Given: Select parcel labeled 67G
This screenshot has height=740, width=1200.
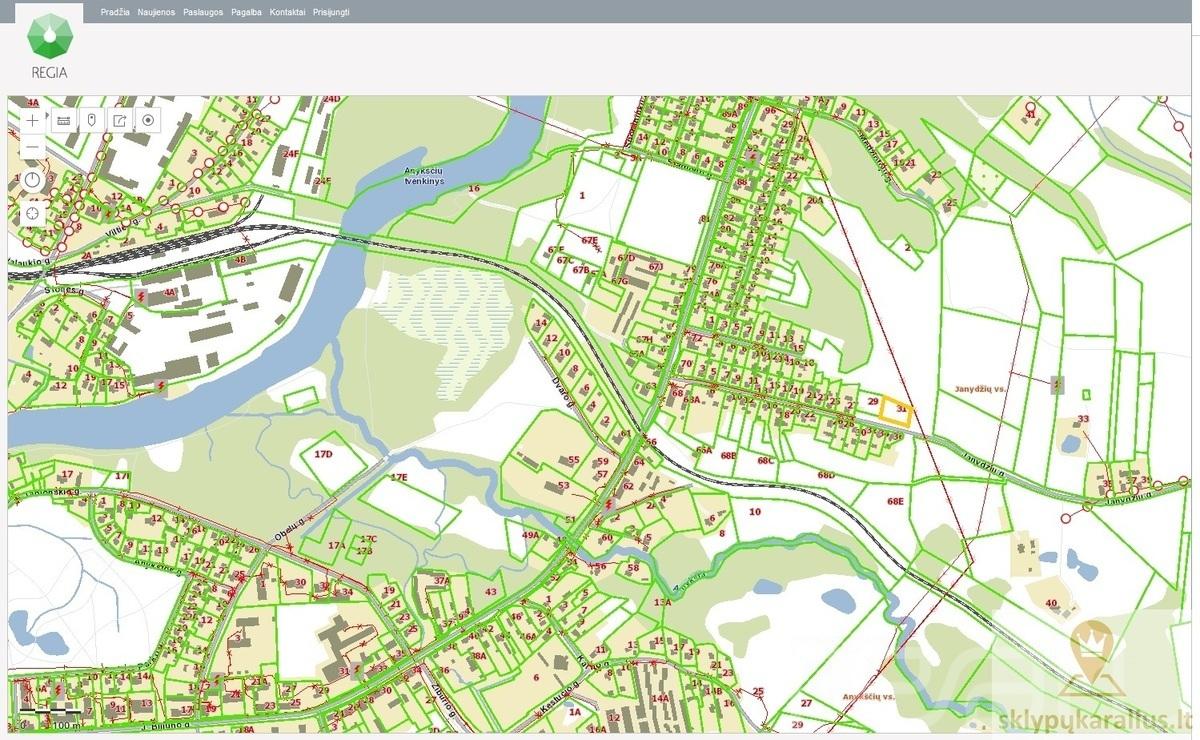Looking at the screenshot, I should (x=620, y=281).
